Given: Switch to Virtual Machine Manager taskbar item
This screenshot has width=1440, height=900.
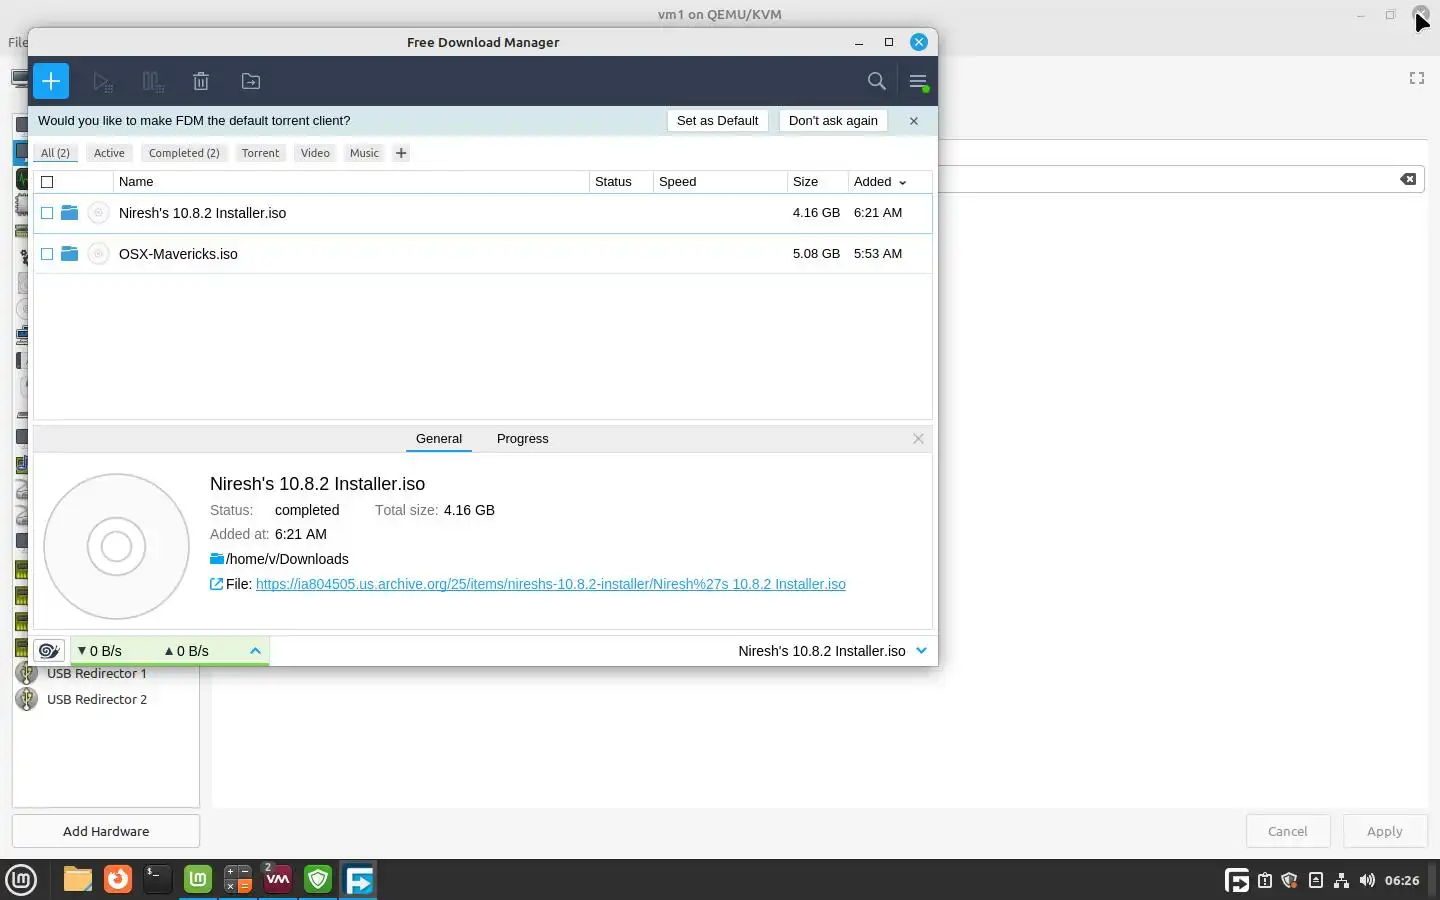Looking at the screenshot, I should (x=278, y=879).
